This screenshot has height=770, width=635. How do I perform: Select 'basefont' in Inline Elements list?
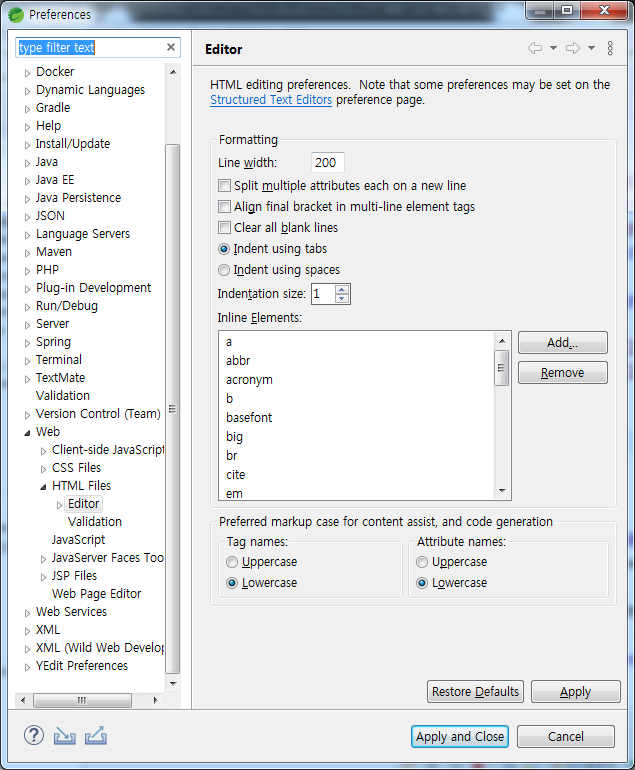(249, 418)
